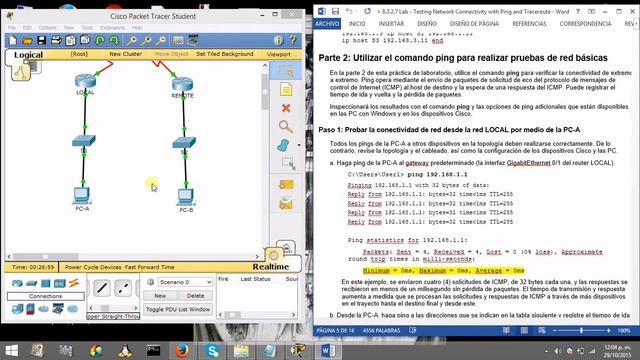Click the Zoom Out magnifier icon
The image size is (640, 360).
point(161,40)
